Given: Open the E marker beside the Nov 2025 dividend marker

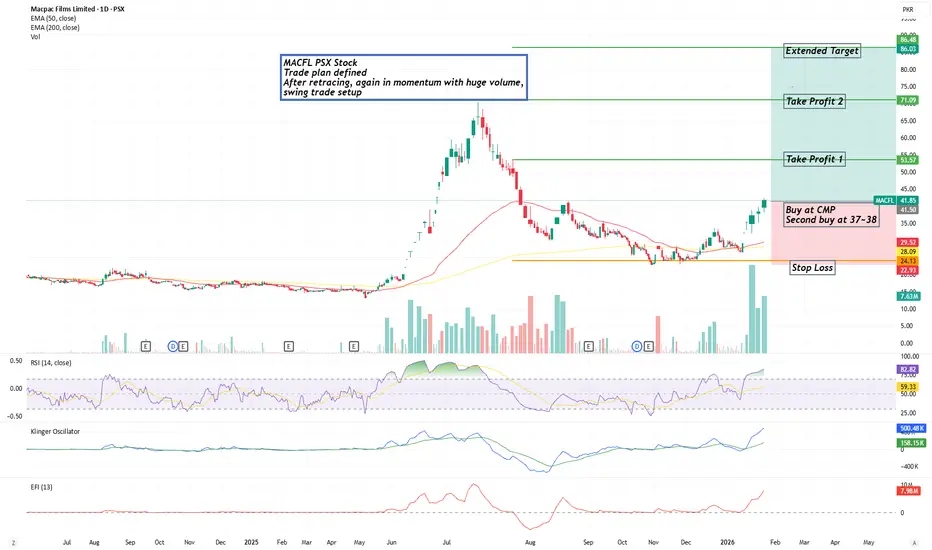Looking at the screenshot, I should coord(648,346).
